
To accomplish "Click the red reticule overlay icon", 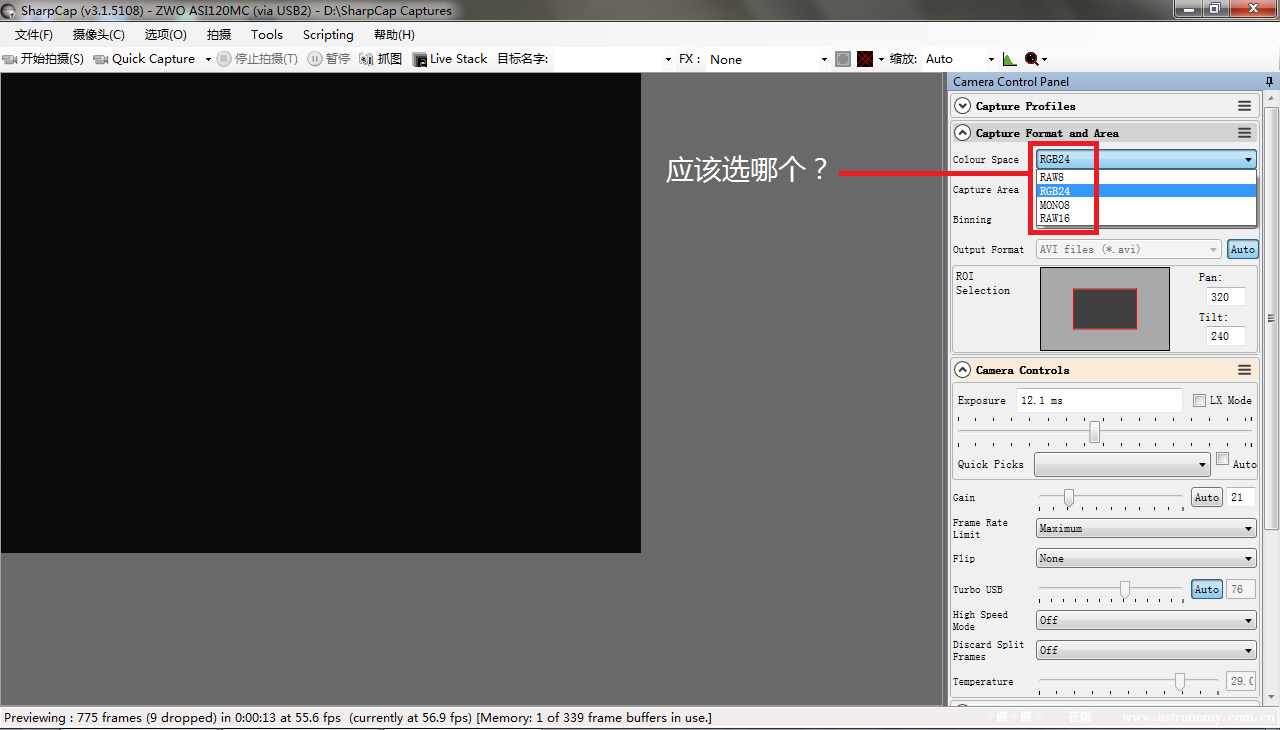I will click(x=865, y=59).
